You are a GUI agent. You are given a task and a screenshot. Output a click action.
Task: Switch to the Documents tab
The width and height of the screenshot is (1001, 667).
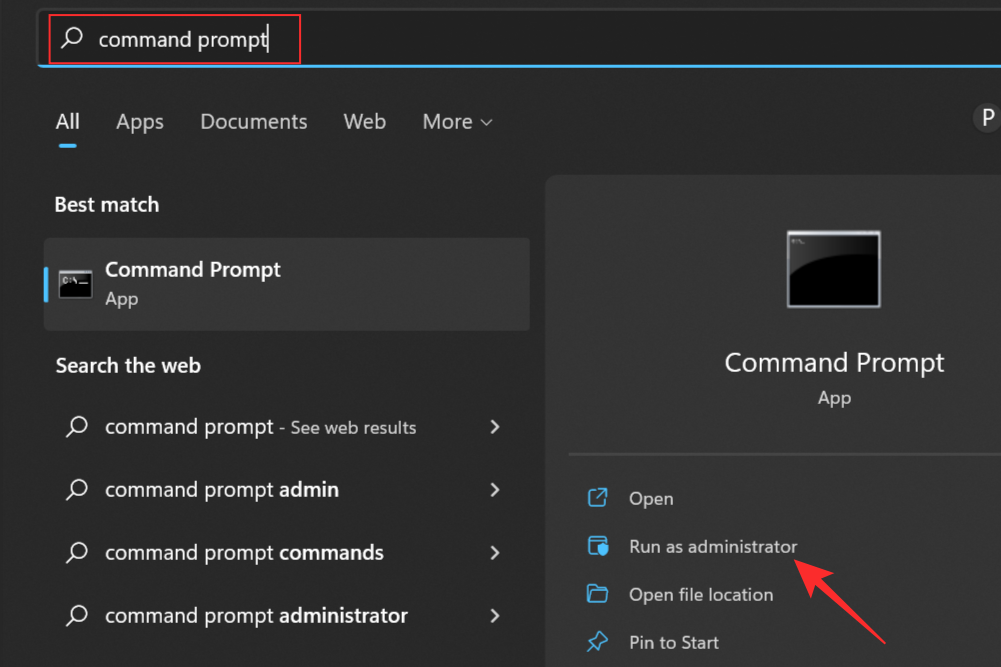(x=253, y=122)
